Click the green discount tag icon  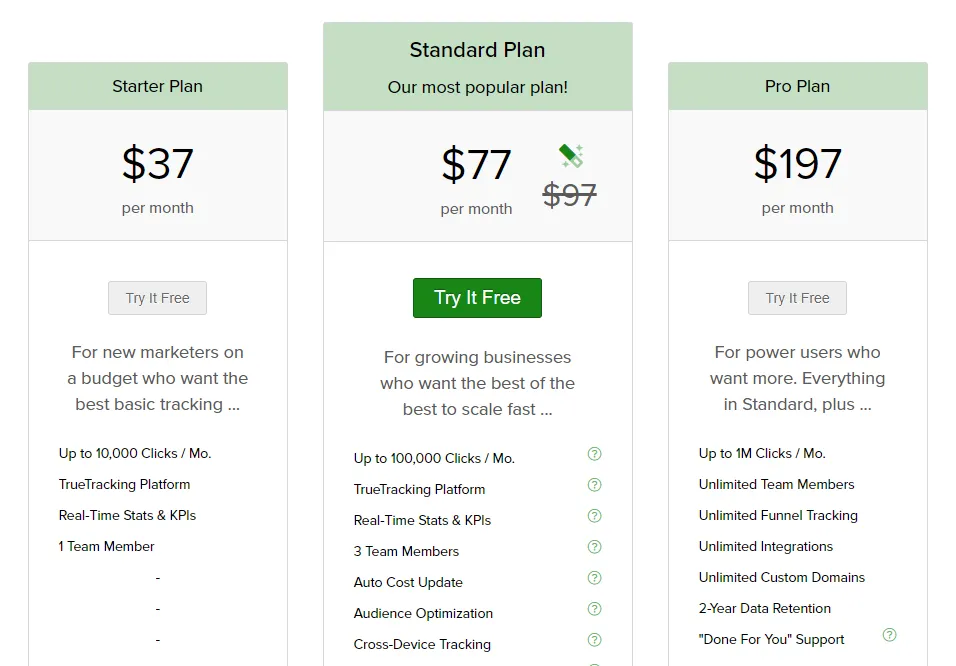click(x=571, y=156)
